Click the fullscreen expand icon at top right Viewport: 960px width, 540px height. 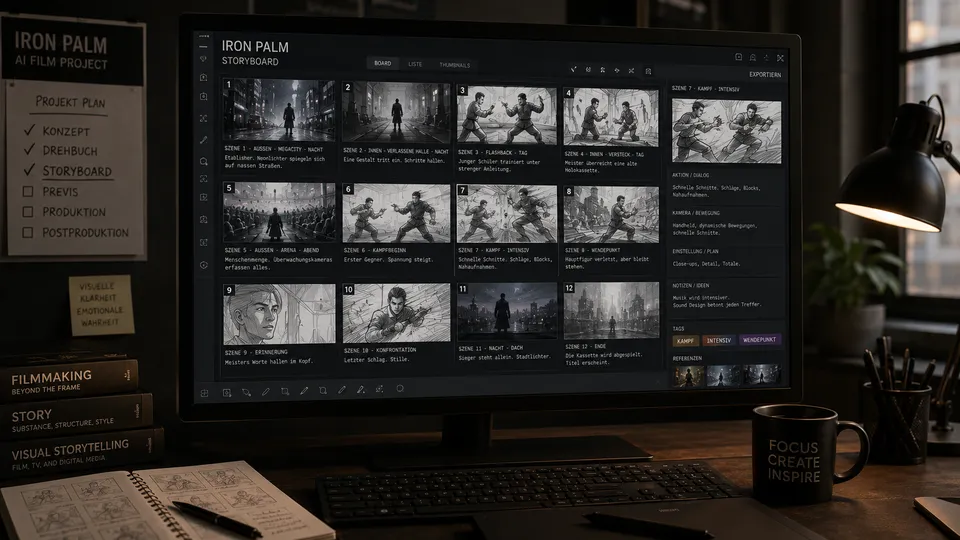click(781, 58)
